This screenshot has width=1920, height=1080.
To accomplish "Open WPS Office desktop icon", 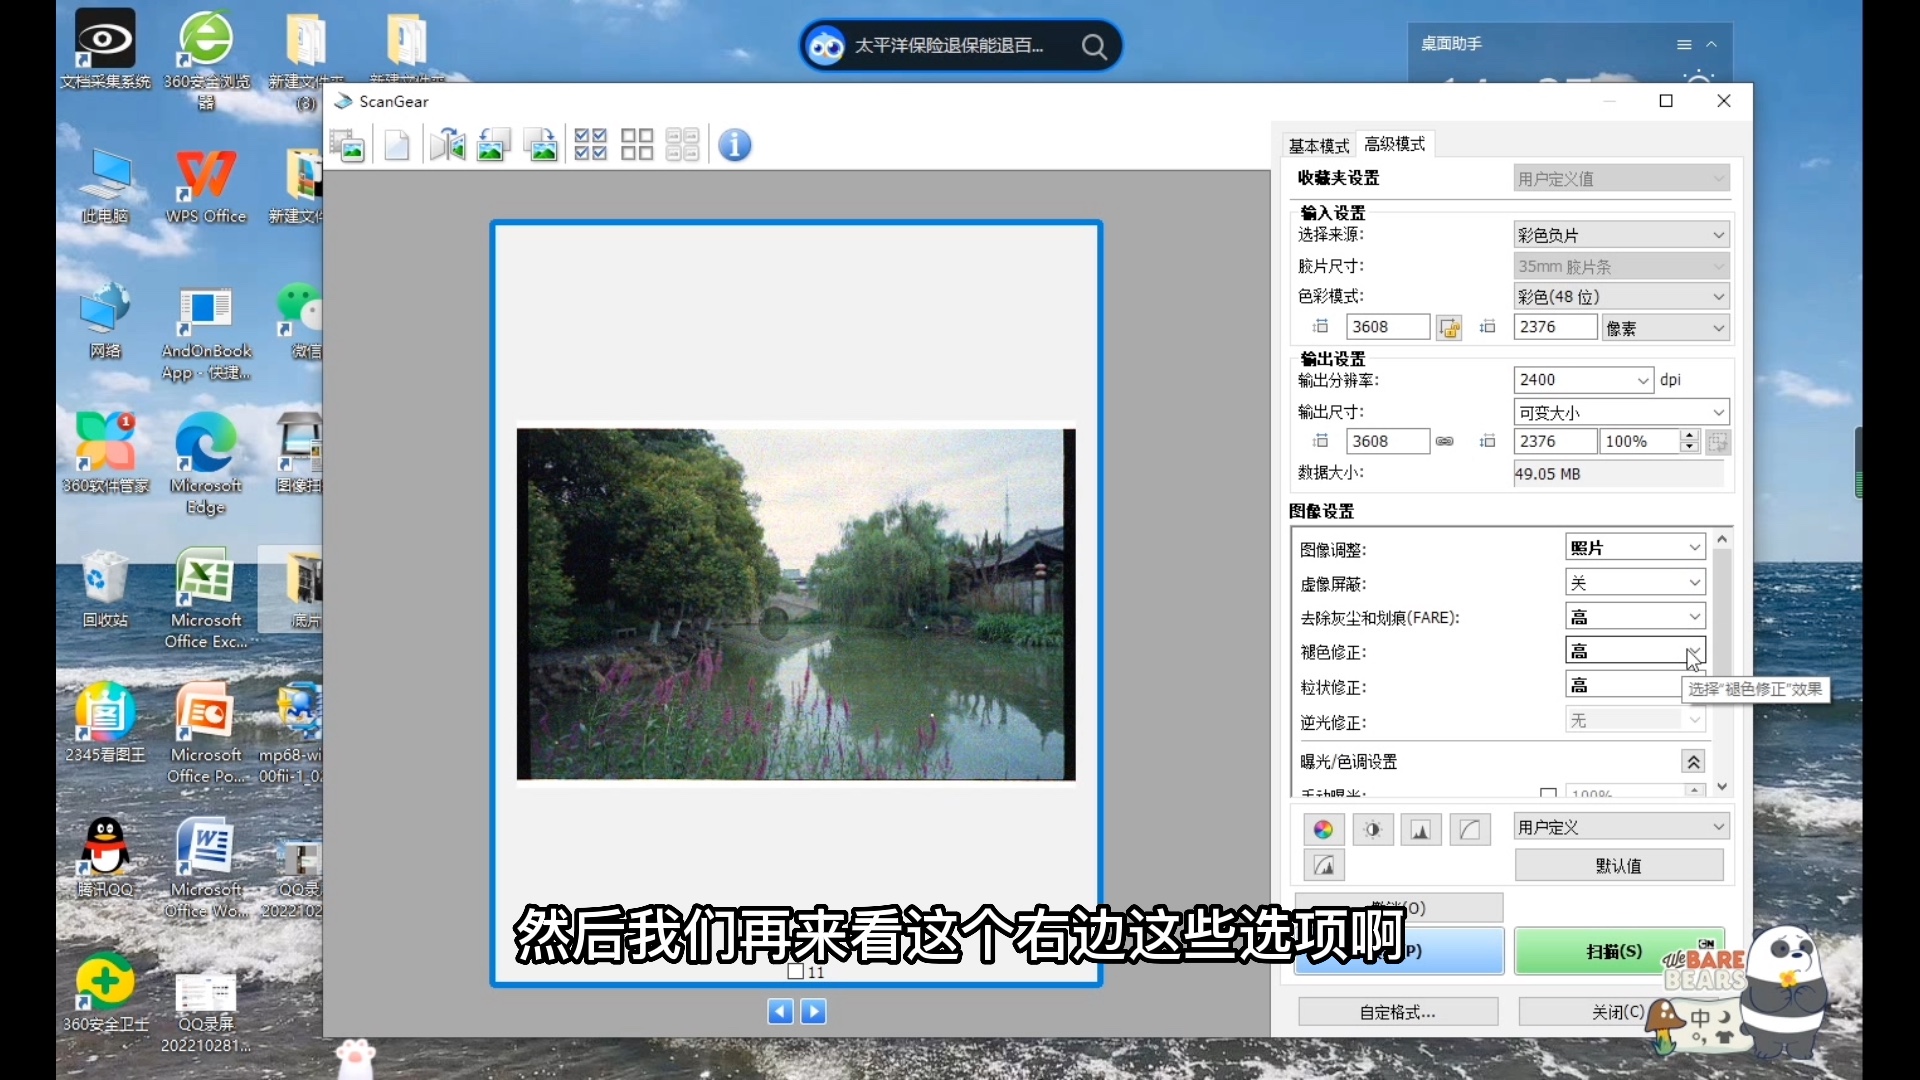I will pos(206,187).
